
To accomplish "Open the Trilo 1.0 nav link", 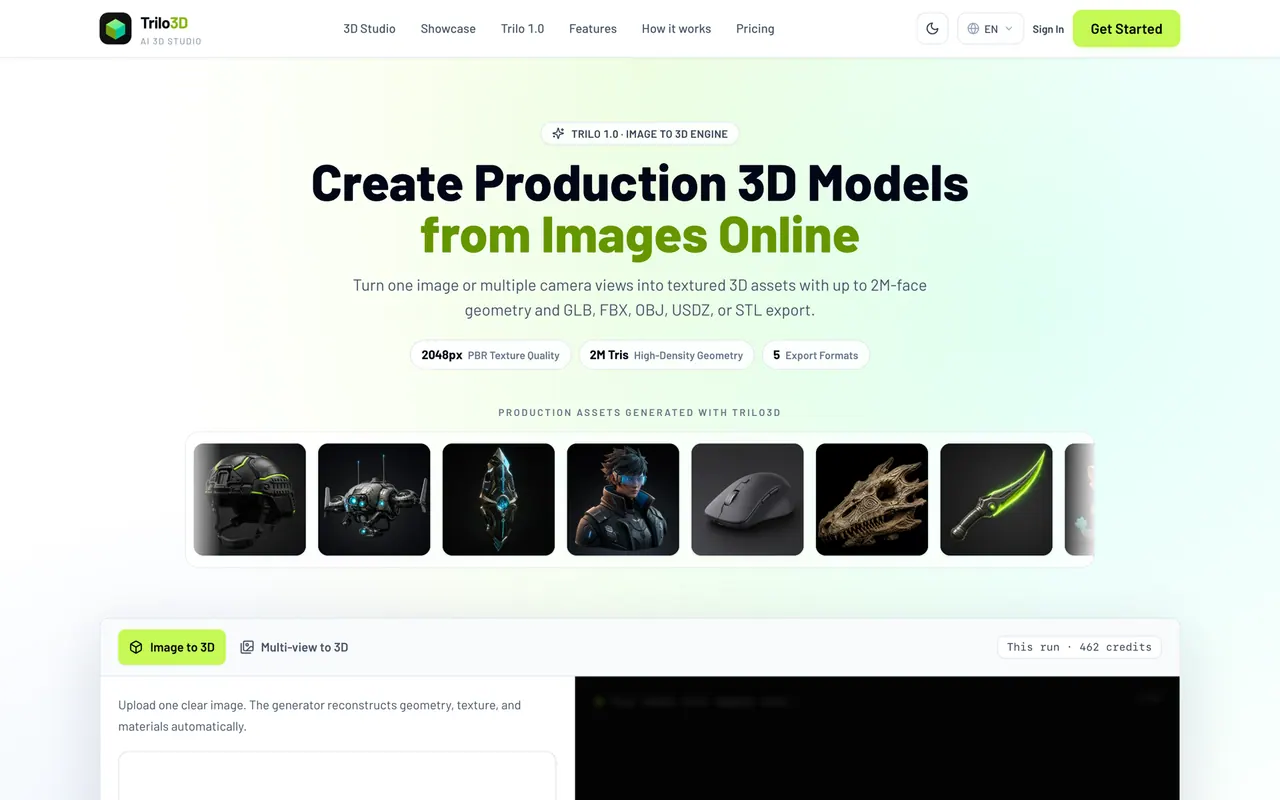I will pyautogui.click(x=522, y=29).
